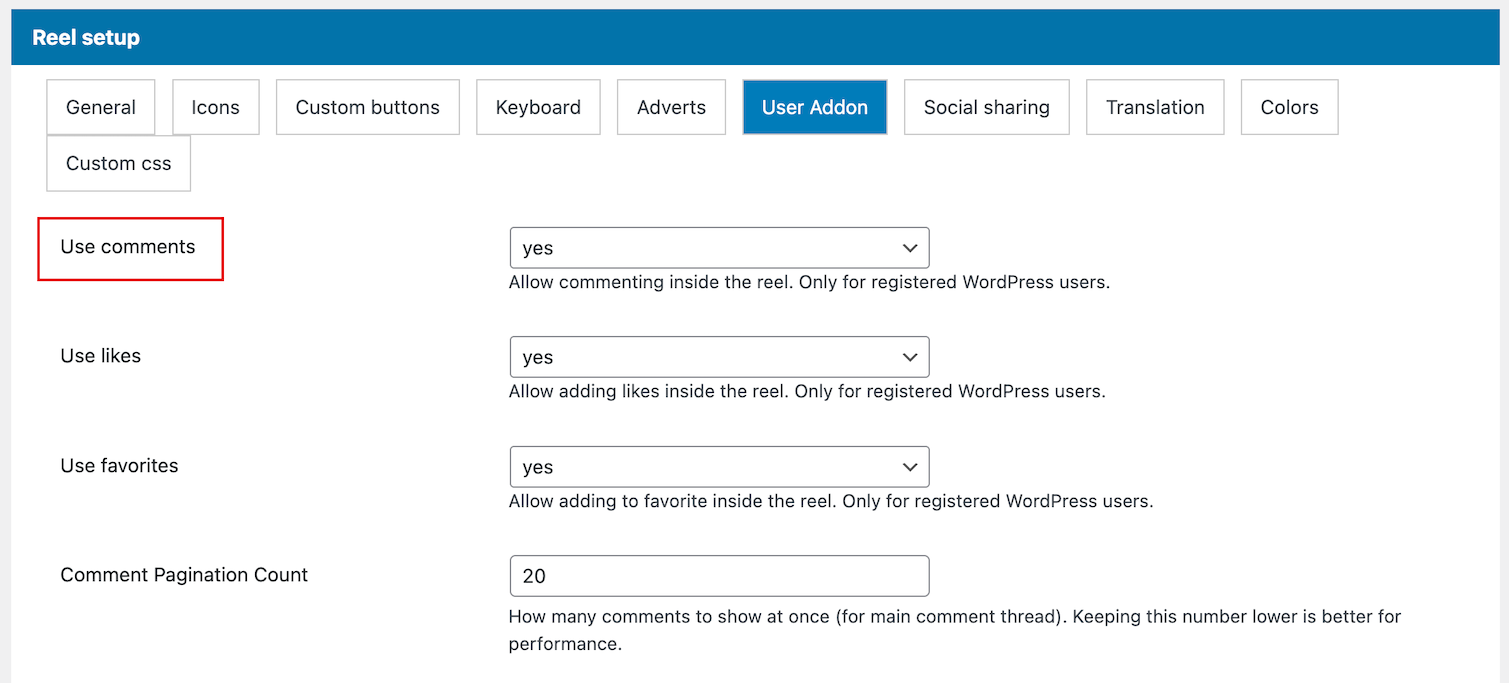Select the Custom css tab
This screenshot has height=683, width=1509.
point(118,163)
